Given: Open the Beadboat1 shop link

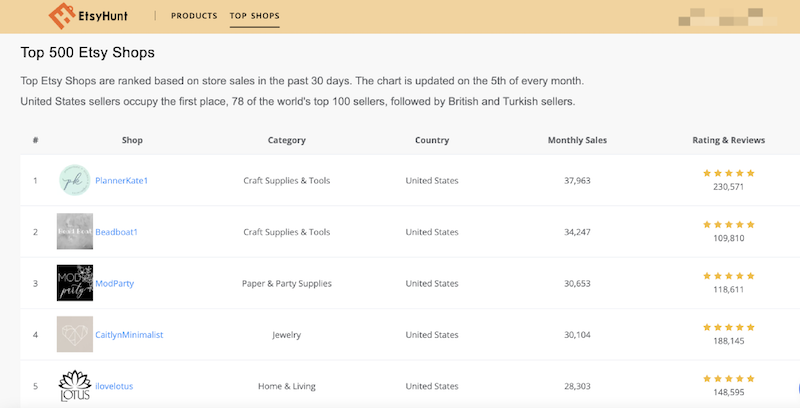Looking at the screenshot, I should pos(116,232).
